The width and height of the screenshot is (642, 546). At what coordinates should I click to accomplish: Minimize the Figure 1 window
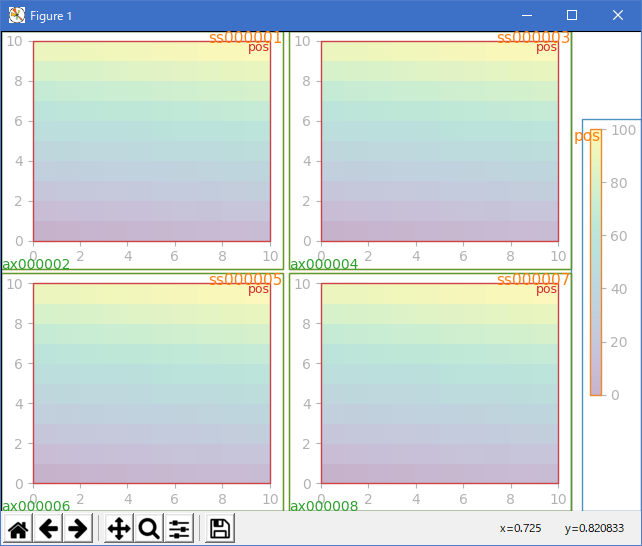[x=527, y=16]
